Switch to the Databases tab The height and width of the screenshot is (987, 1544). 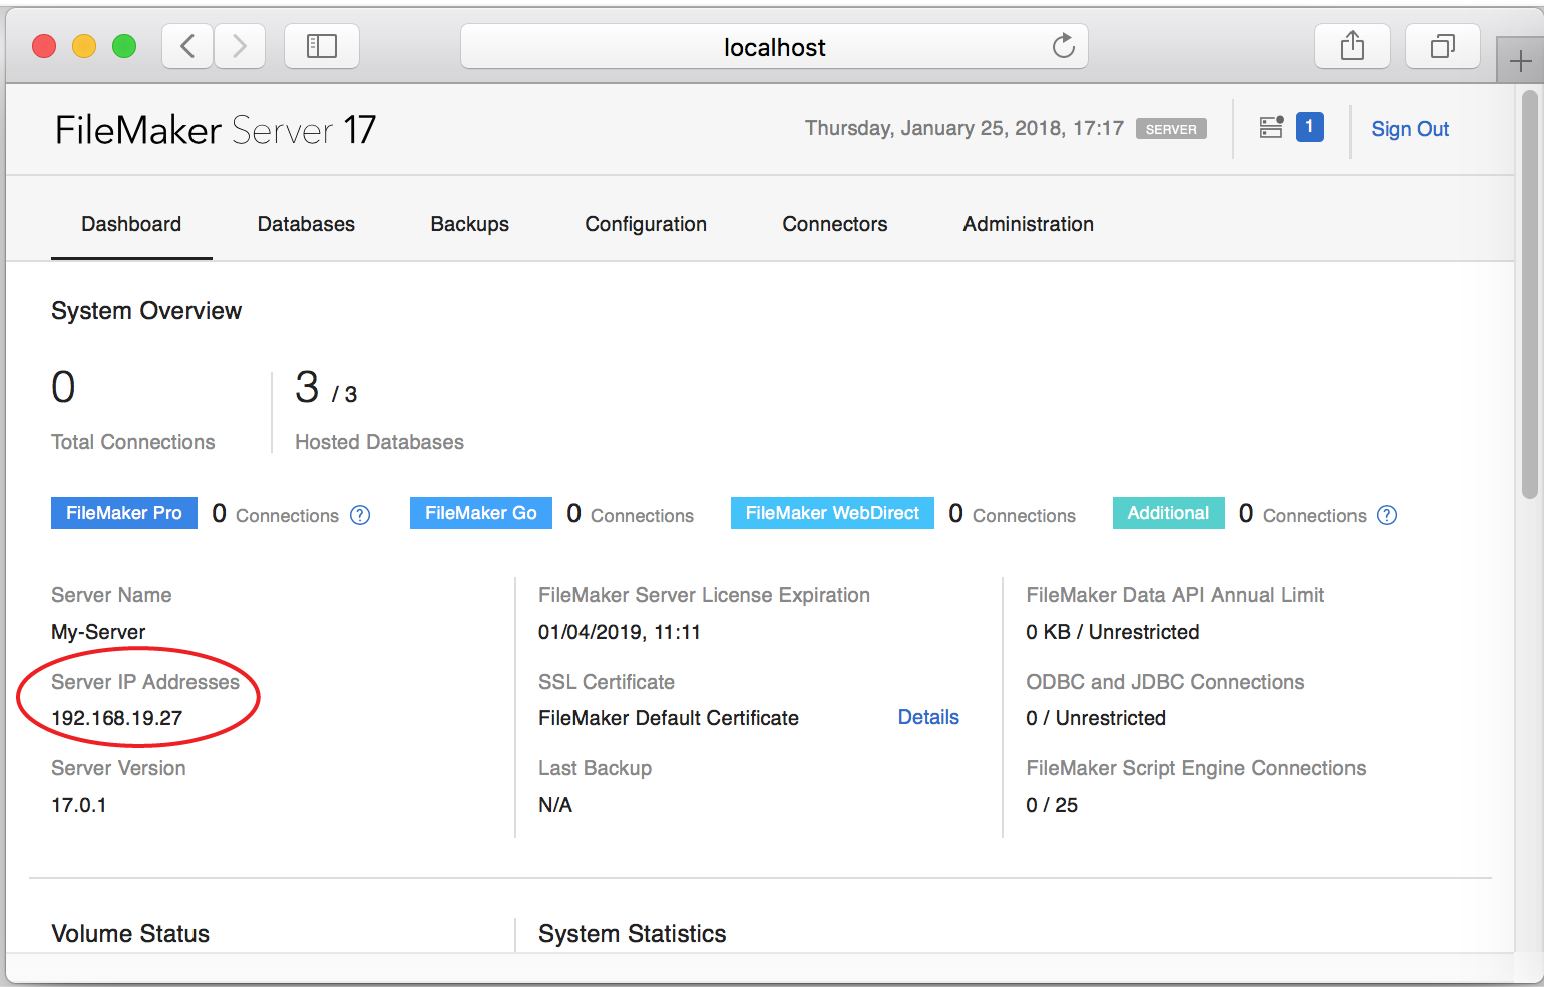(x=306, y=224)
